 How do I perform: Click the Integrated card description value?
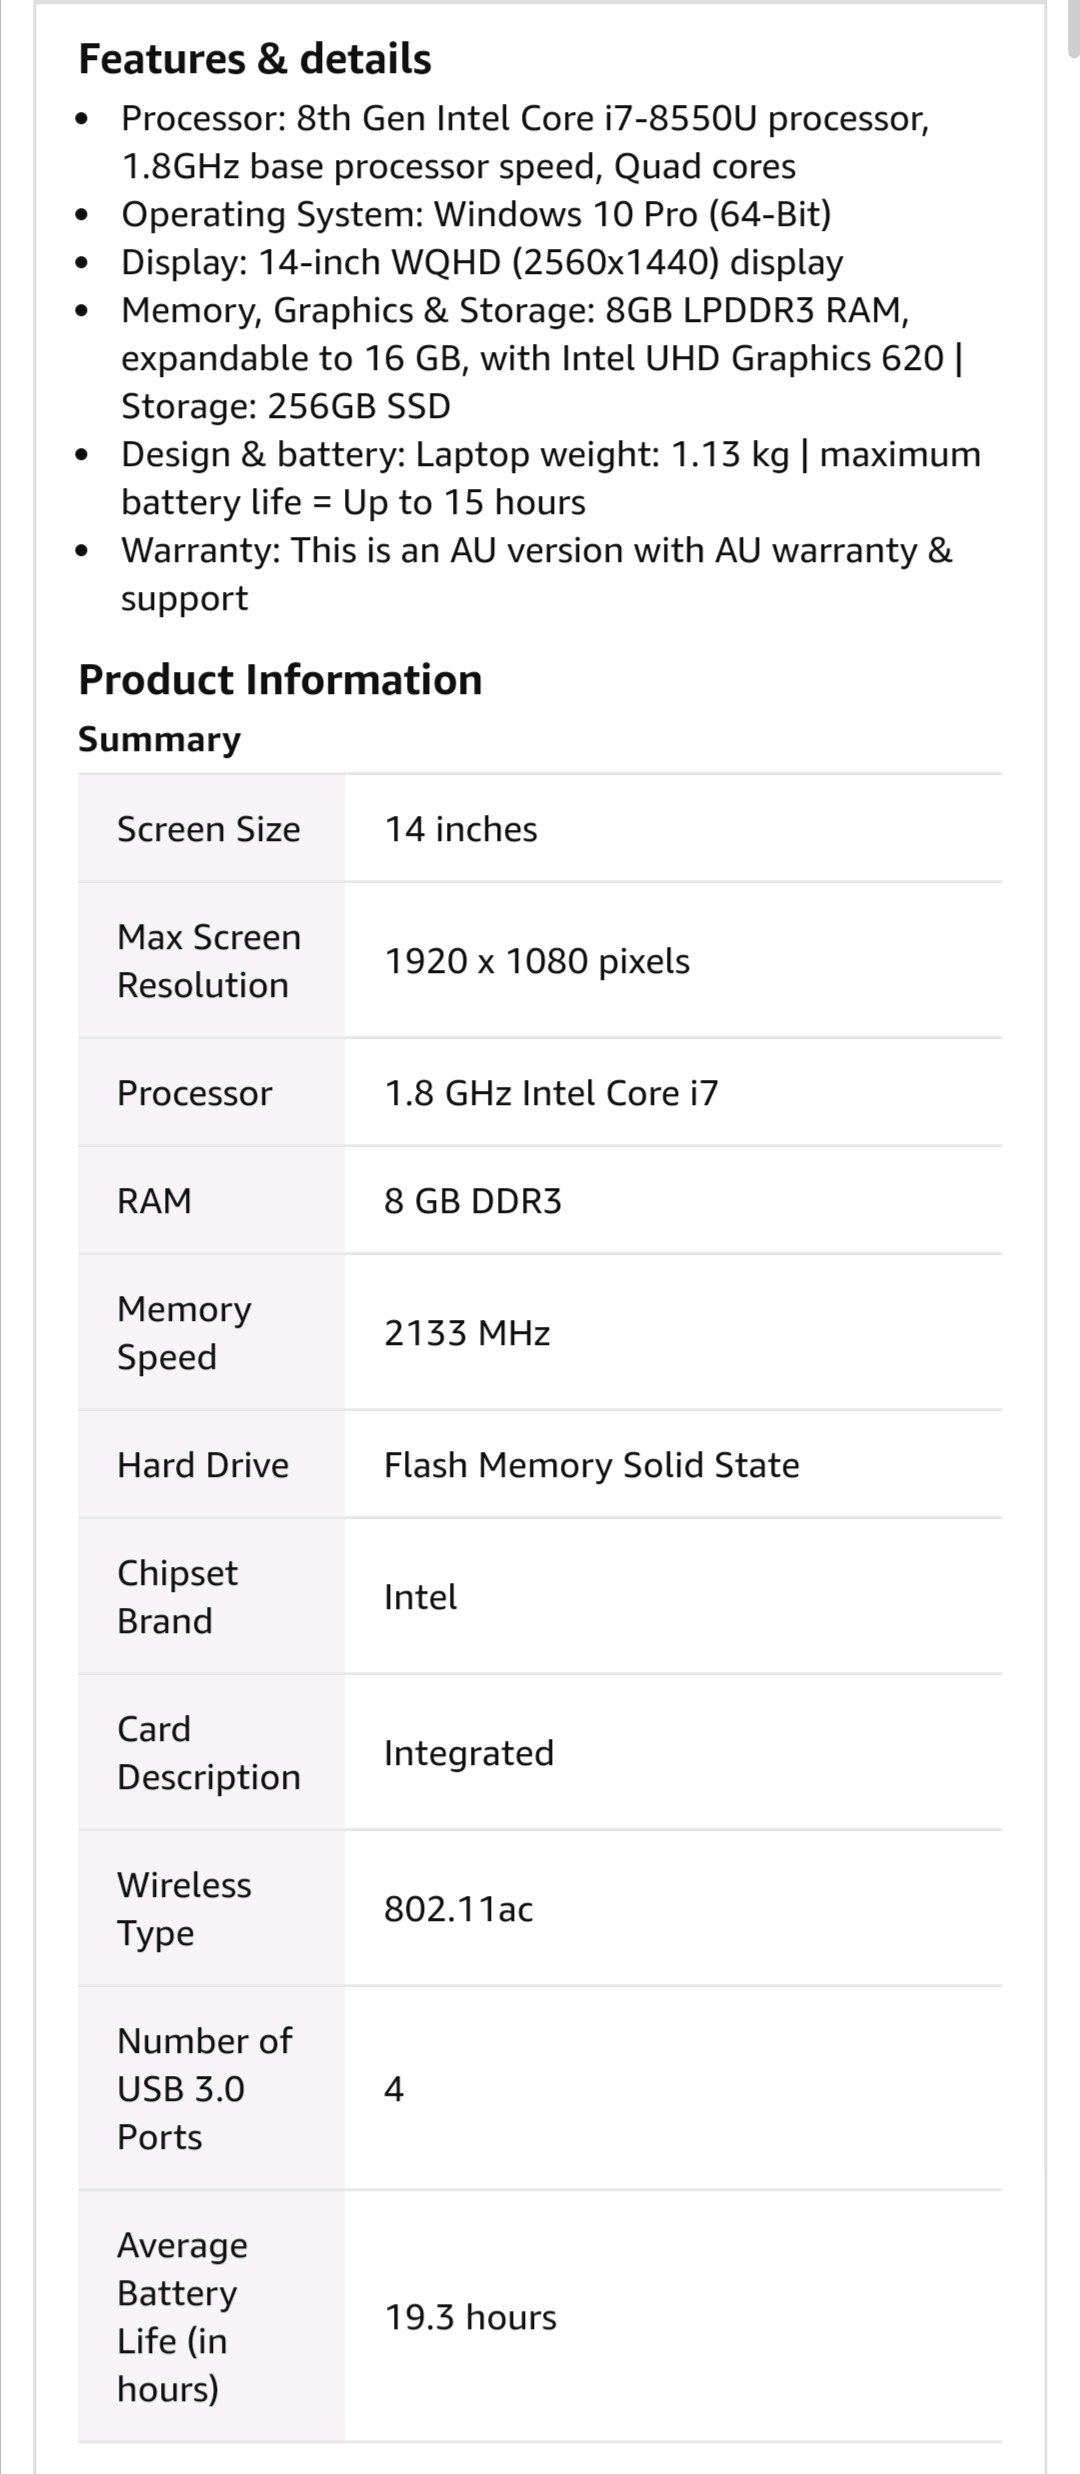click(469, 1753)
